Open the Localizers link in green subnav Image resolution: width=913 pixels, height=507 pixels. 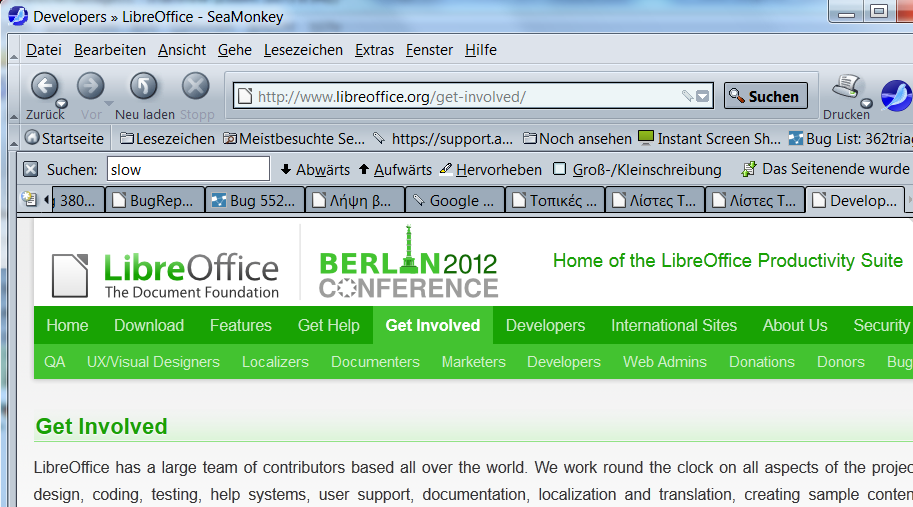point(275,362)
